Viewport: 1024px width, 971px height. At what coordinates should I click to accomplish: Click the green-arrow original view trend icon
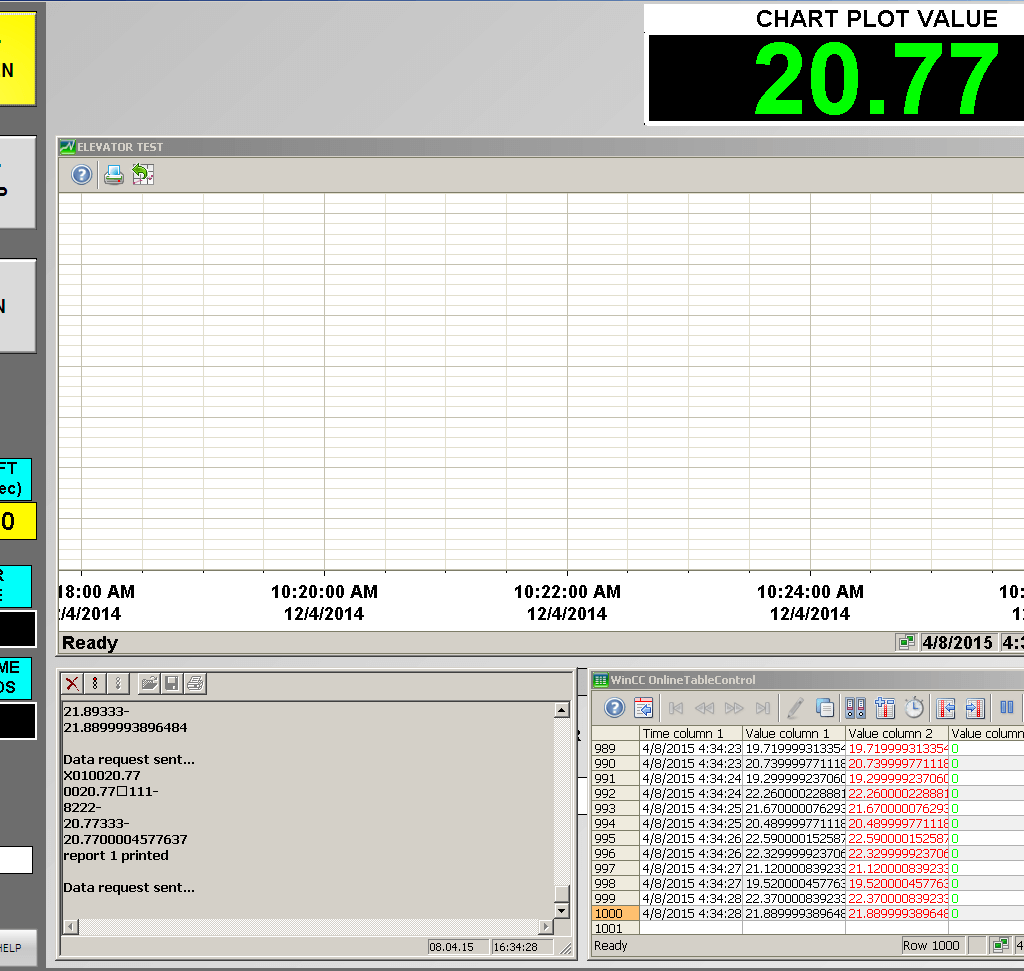[x=143, y=174]
